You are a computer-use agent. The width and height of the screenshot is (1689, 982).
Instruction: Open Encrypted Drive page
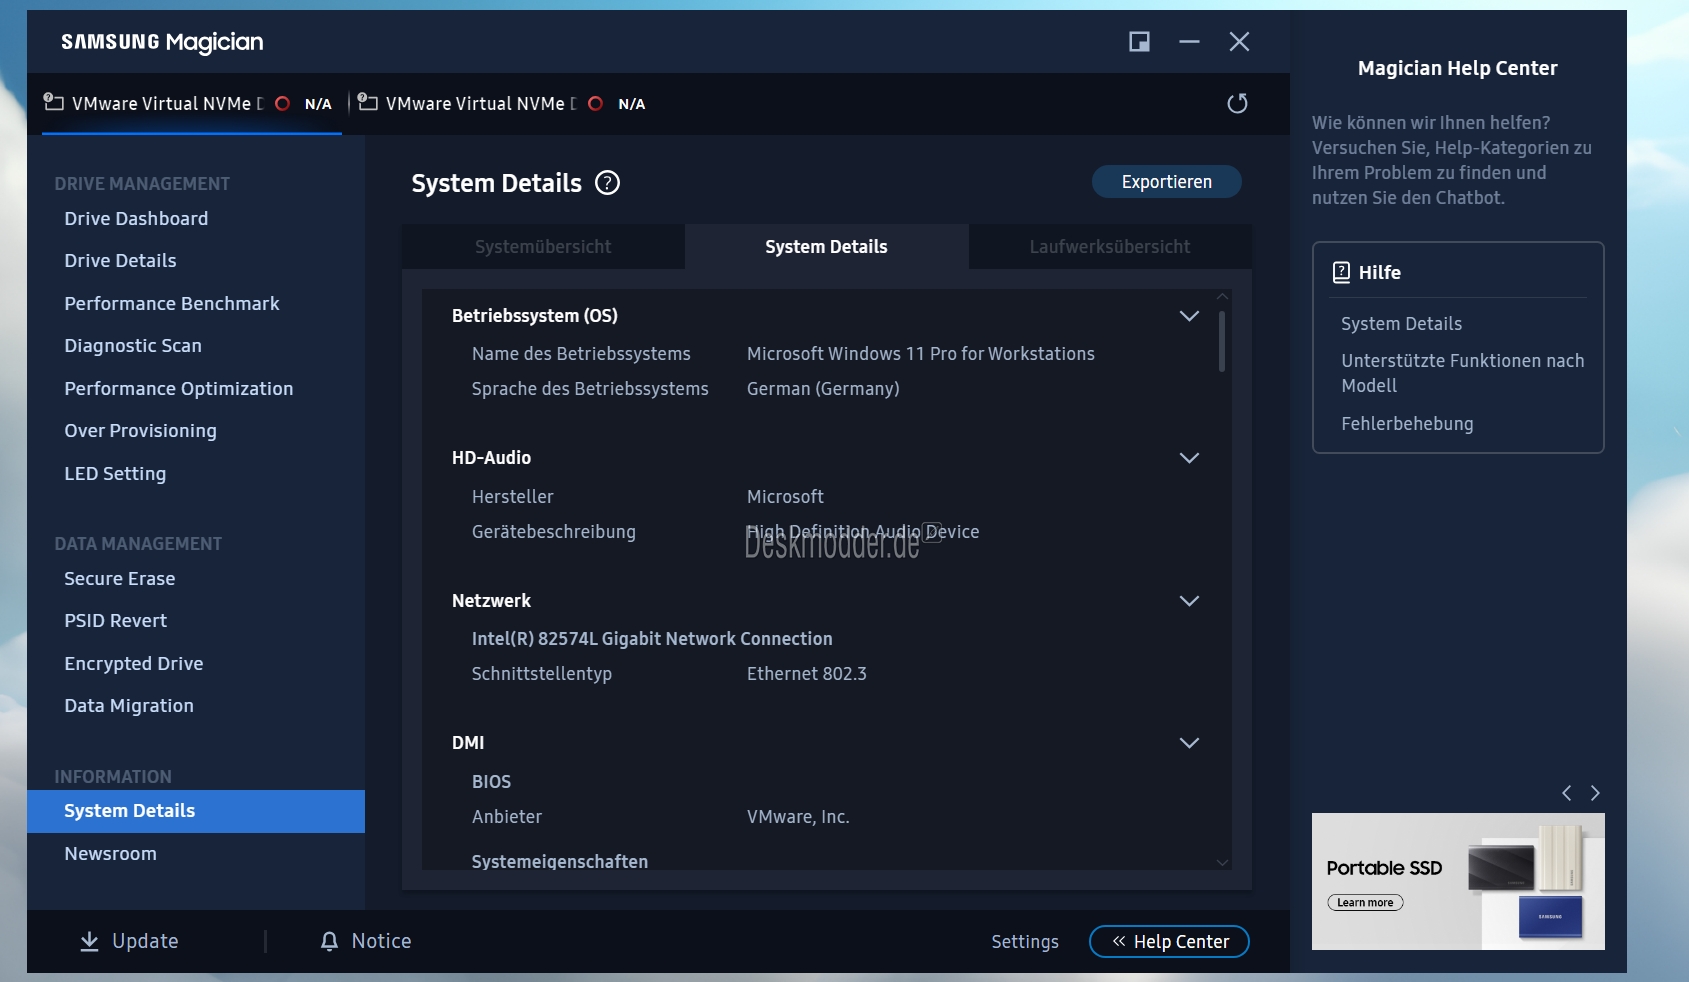pyautogui.click(x=134, y=664)
